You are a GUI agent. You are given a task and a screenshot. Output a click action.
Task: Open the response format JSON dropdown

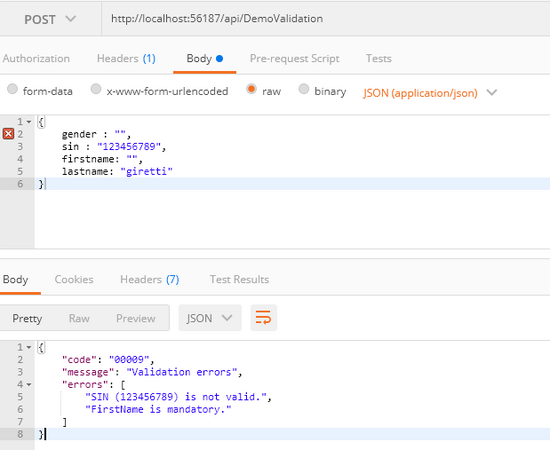pyautogui.click(x=210, y=318)
